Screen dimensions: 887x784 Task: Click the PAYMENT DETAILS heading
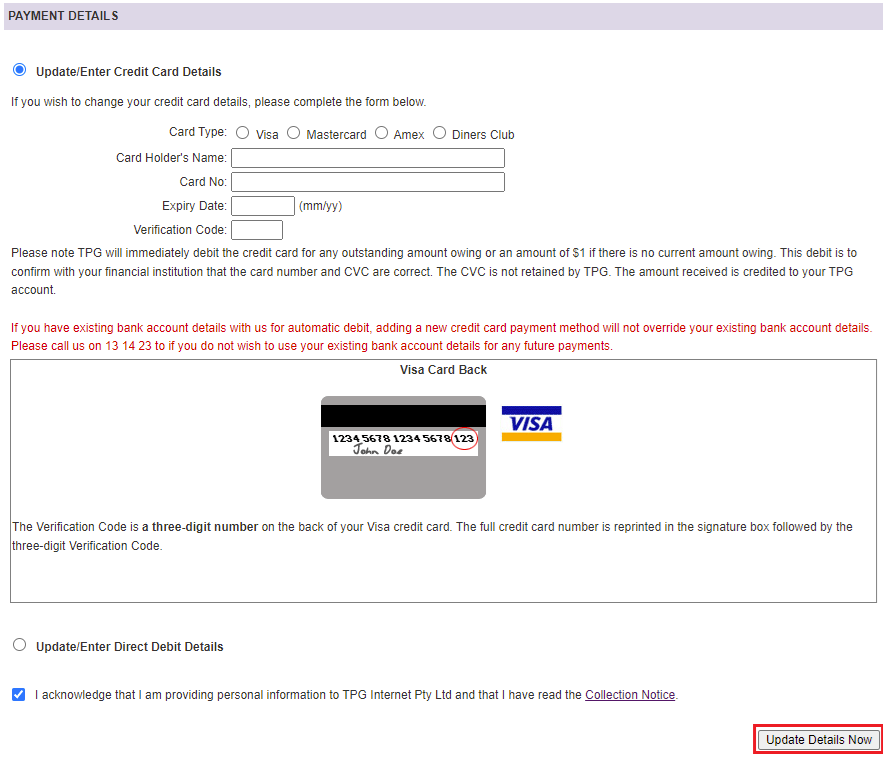click(x=63, y=16)
